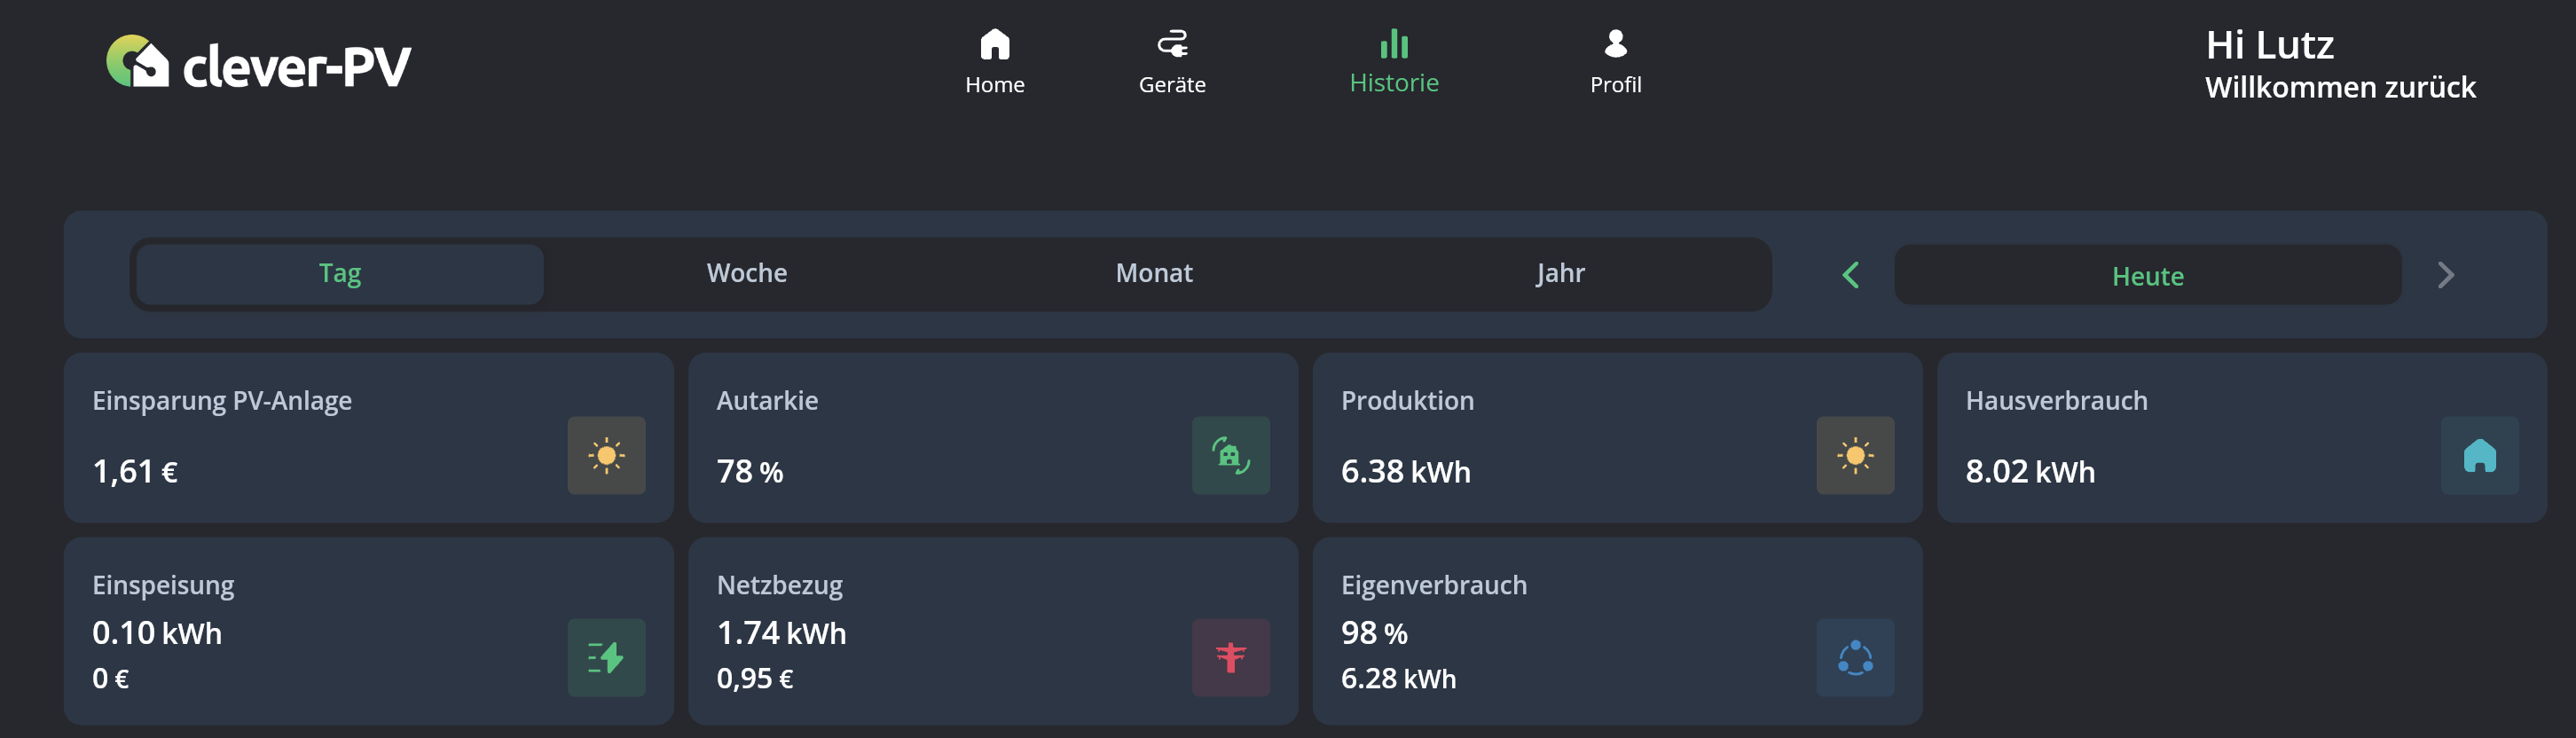Go to next day with right chevron
The height and width of the screenshot is (738, 2576).
tap(2446, 275)
